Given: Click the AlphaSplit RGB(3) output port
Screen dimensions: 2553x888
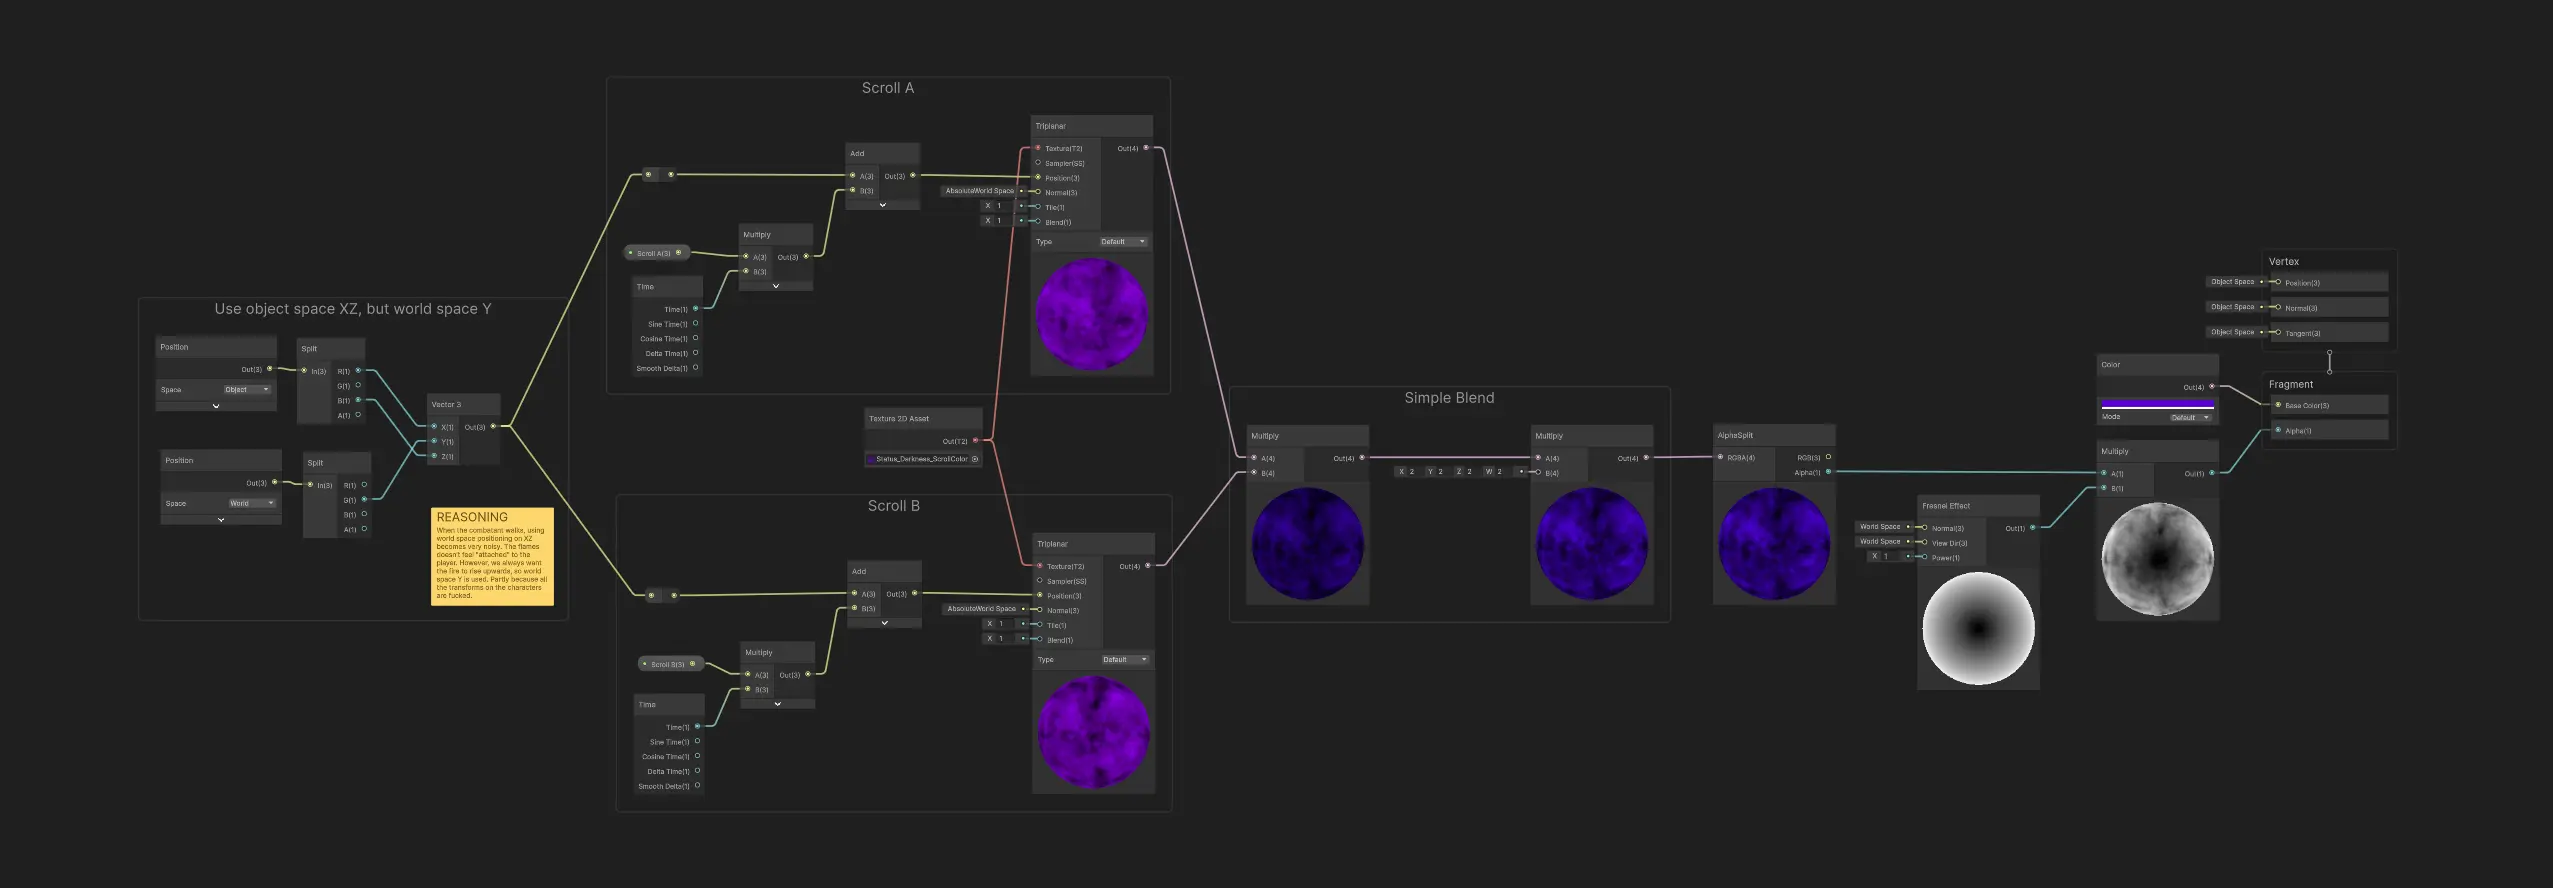Looking at the screenshot, I should 1828,457.
